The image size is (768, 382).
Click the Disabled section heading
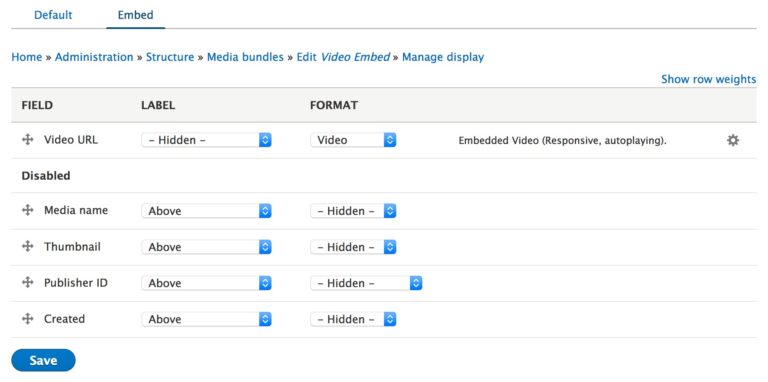point(46,175)
